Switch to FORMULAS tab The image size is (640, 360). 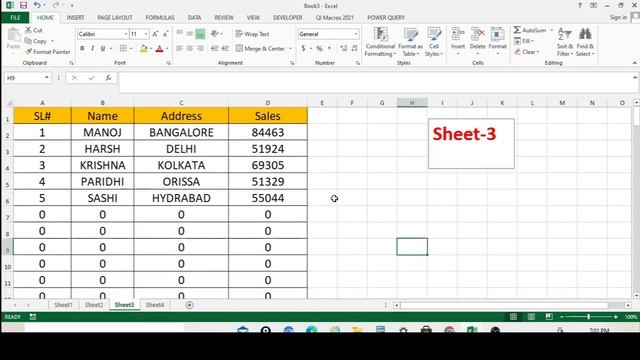coord(160,18)
